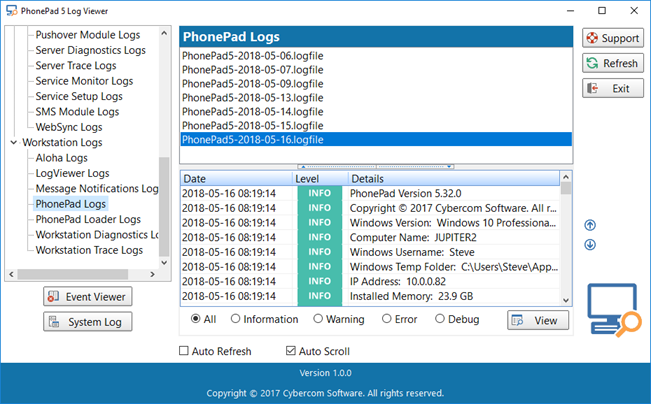
Task: Click tree horizontal scrollbar left arrow
Action: (x=11, y=274)
